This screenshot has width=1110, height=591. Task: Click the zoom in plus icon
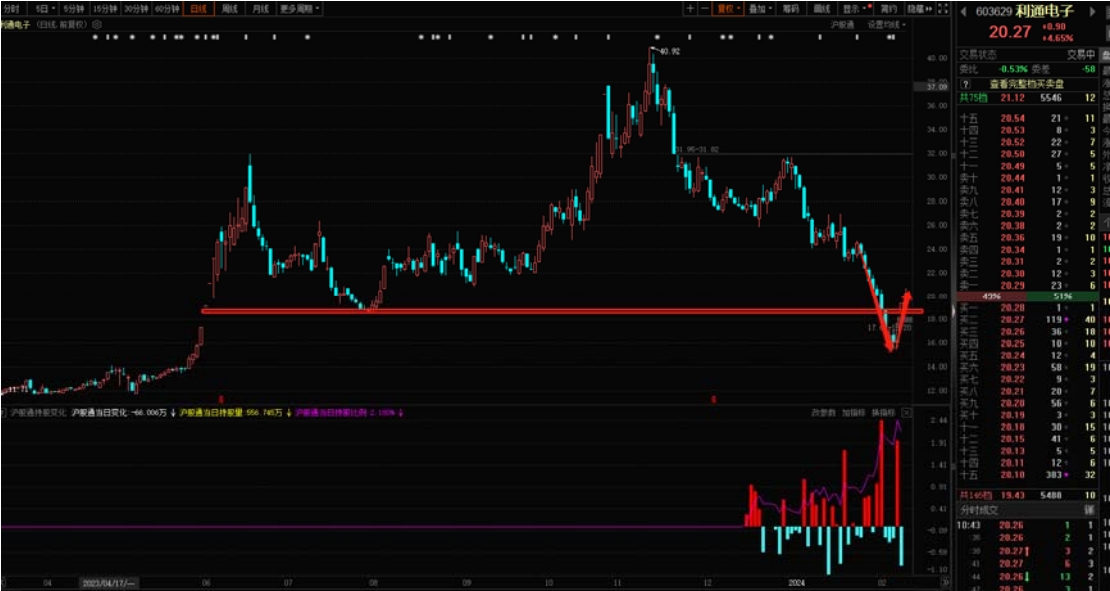click(x=690, y=8)
